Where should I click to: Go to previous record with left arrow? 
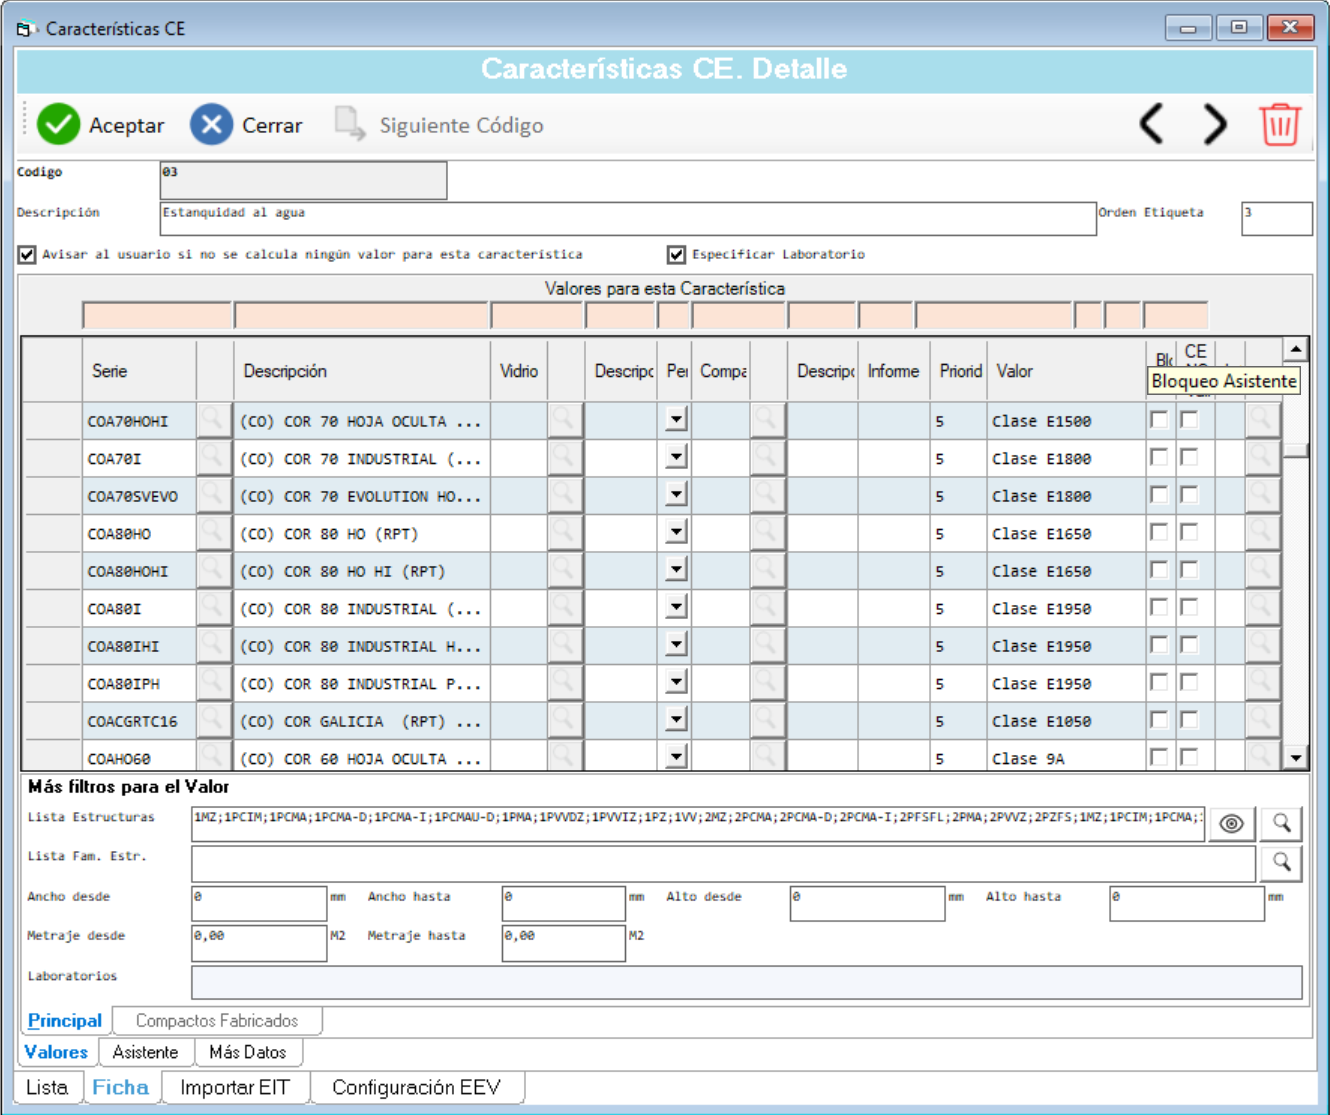(x=1152, y=125)
